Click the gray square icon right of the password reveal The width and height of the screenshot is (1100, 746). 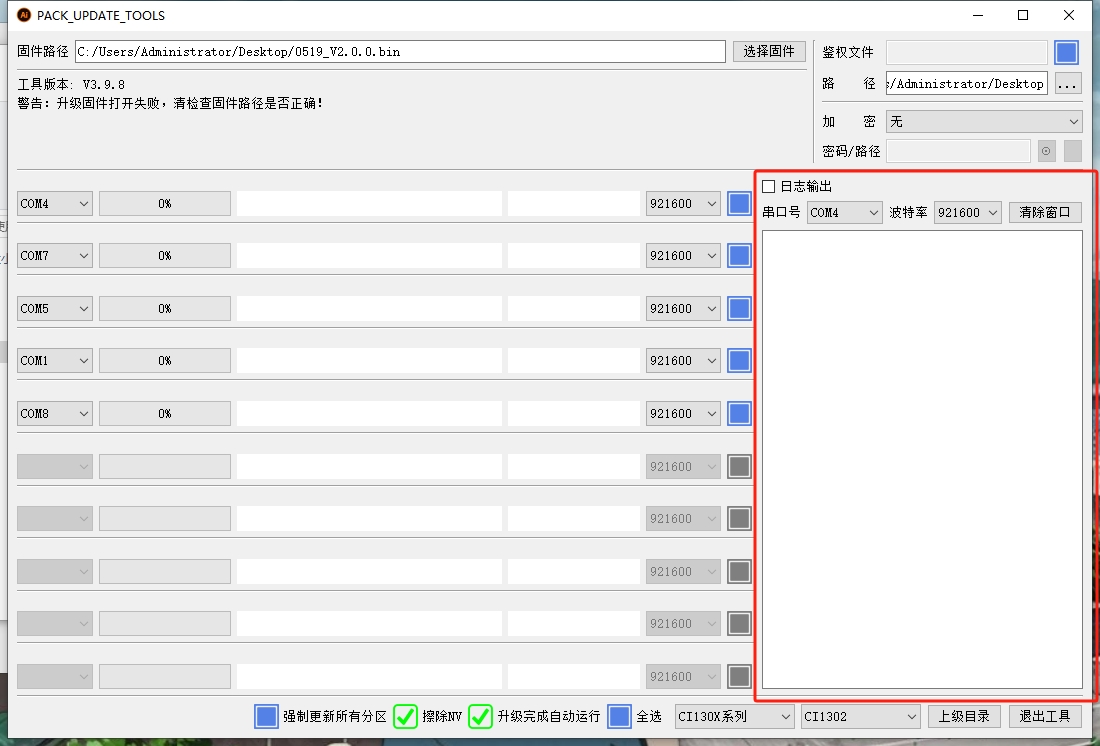(1070, 150)
